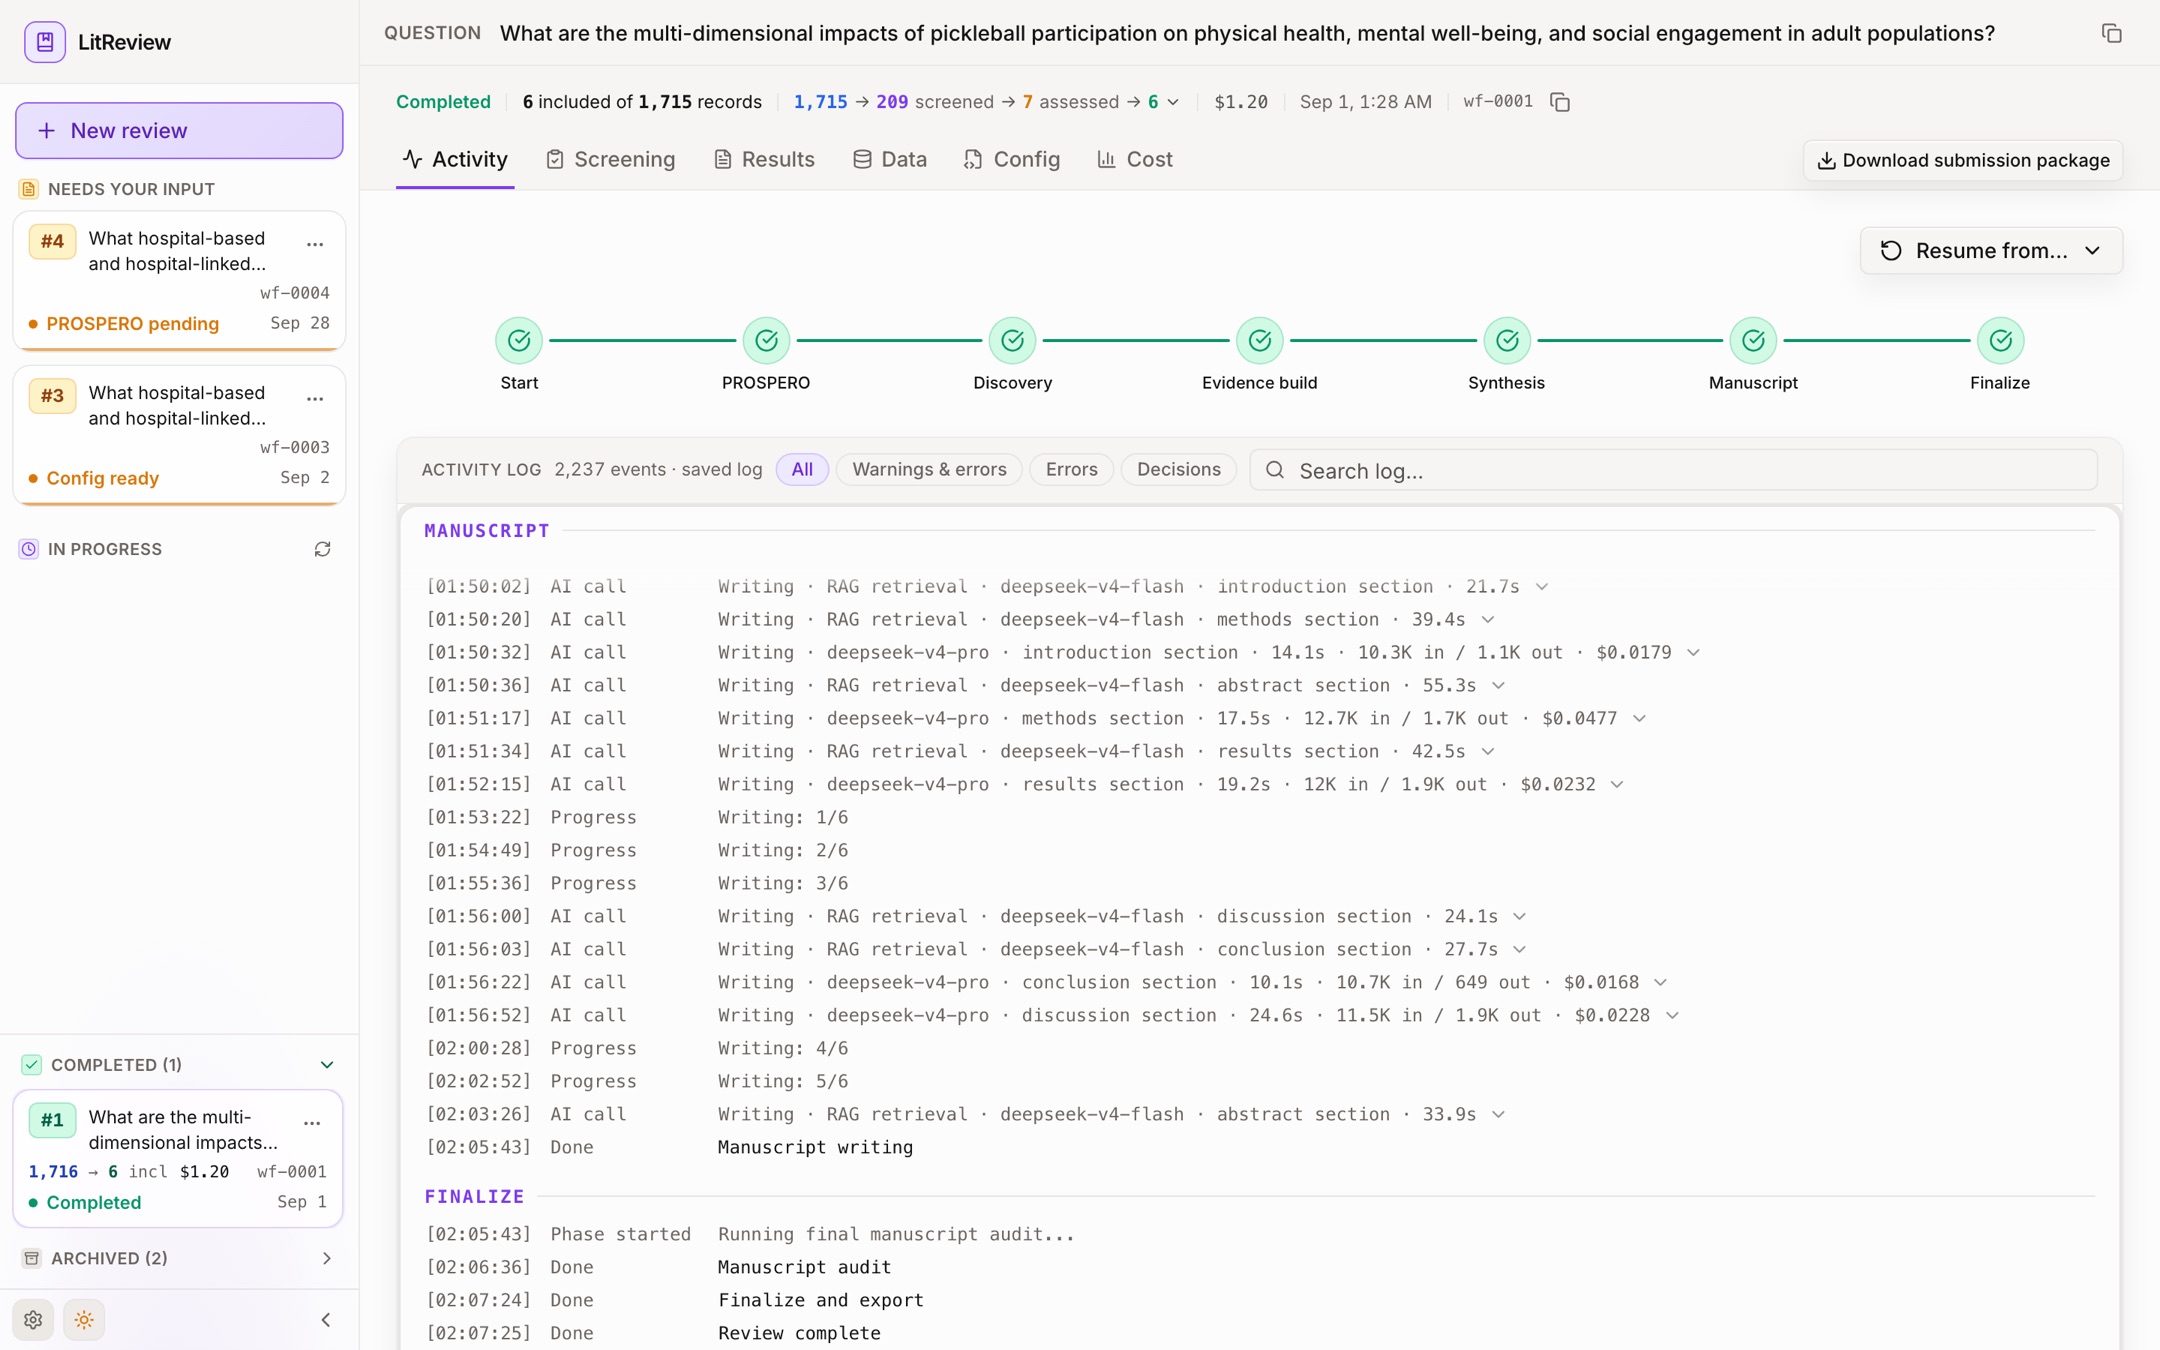Open the completed review #1 card

[178, 1159]
